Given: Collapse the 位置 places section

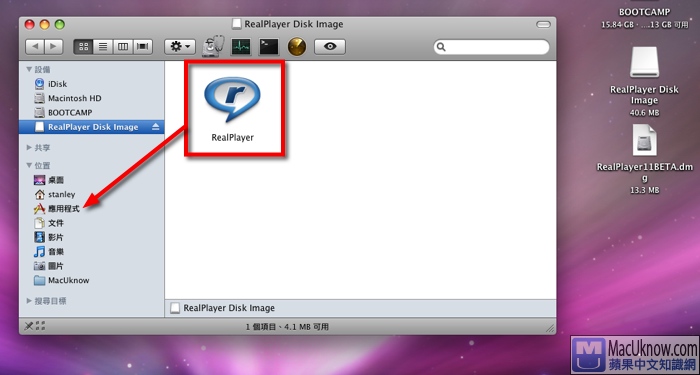Looking at the screenshot, I should [x=29, y=165].
